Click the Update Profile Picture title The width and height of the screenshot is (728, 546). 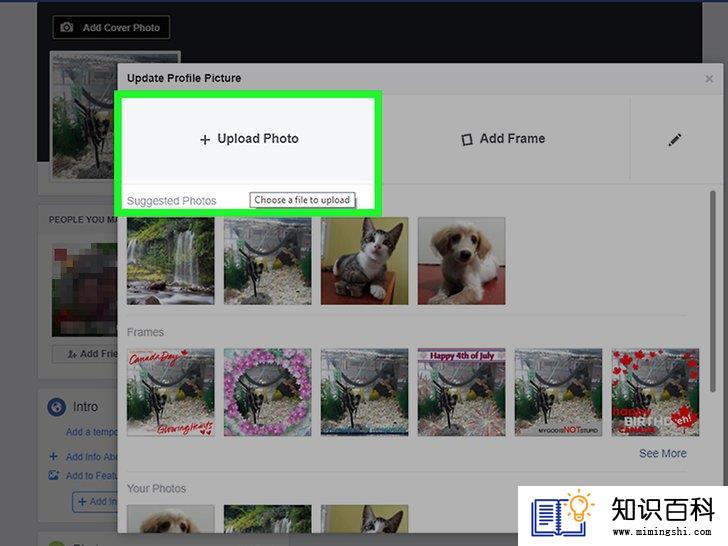click(184, 78)
